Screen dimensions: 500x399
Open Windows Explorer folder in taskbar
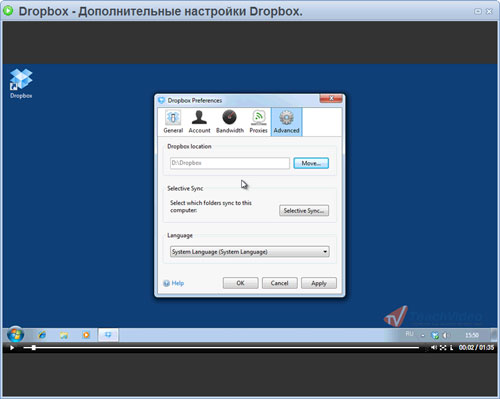point(64,335)
